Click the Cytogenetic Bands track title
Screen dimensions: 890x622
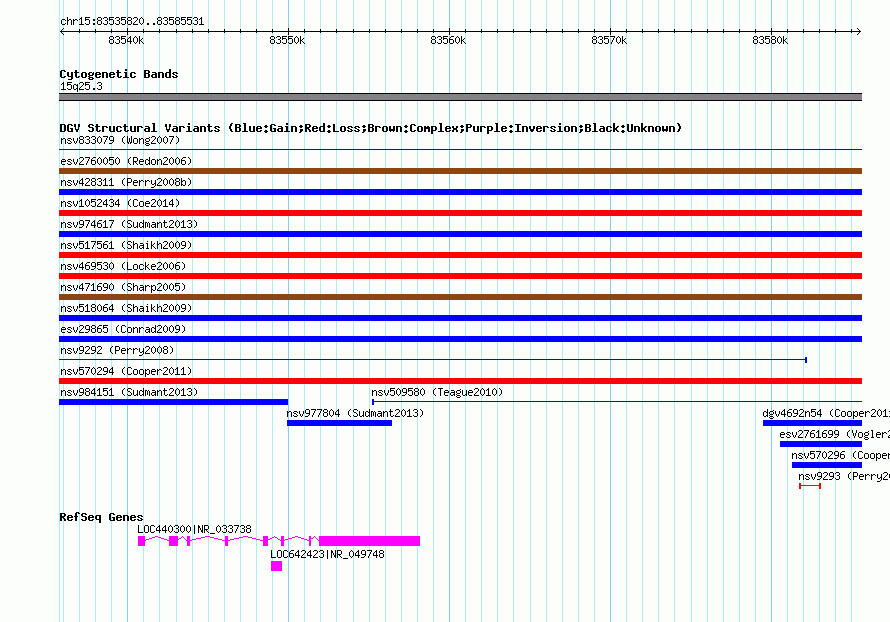tap(119, 74)
